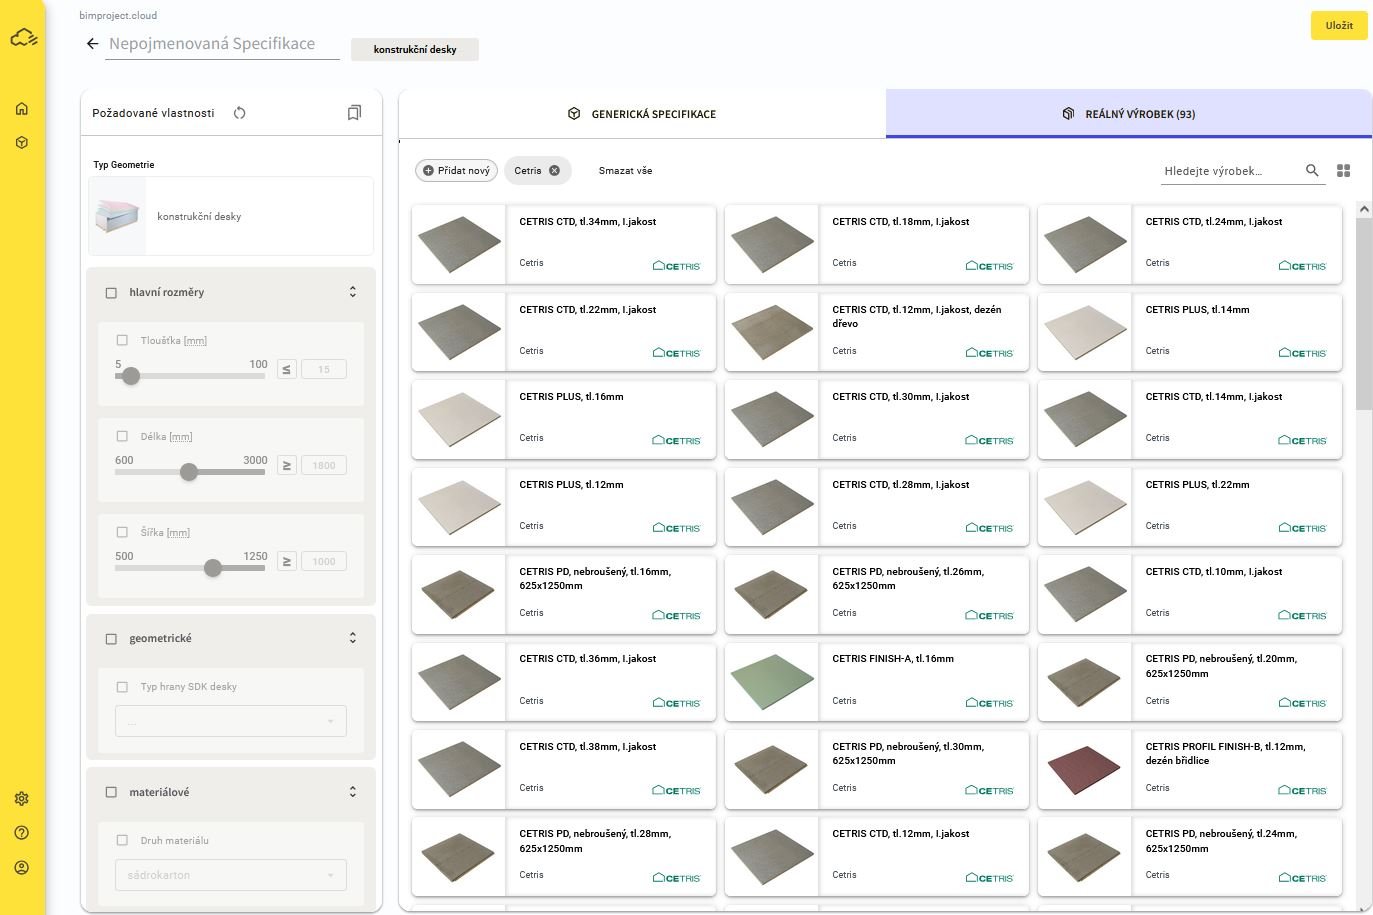Click the Délka value input field
The height and width of the screenshot is (915, 1373).
click(324, 465)
